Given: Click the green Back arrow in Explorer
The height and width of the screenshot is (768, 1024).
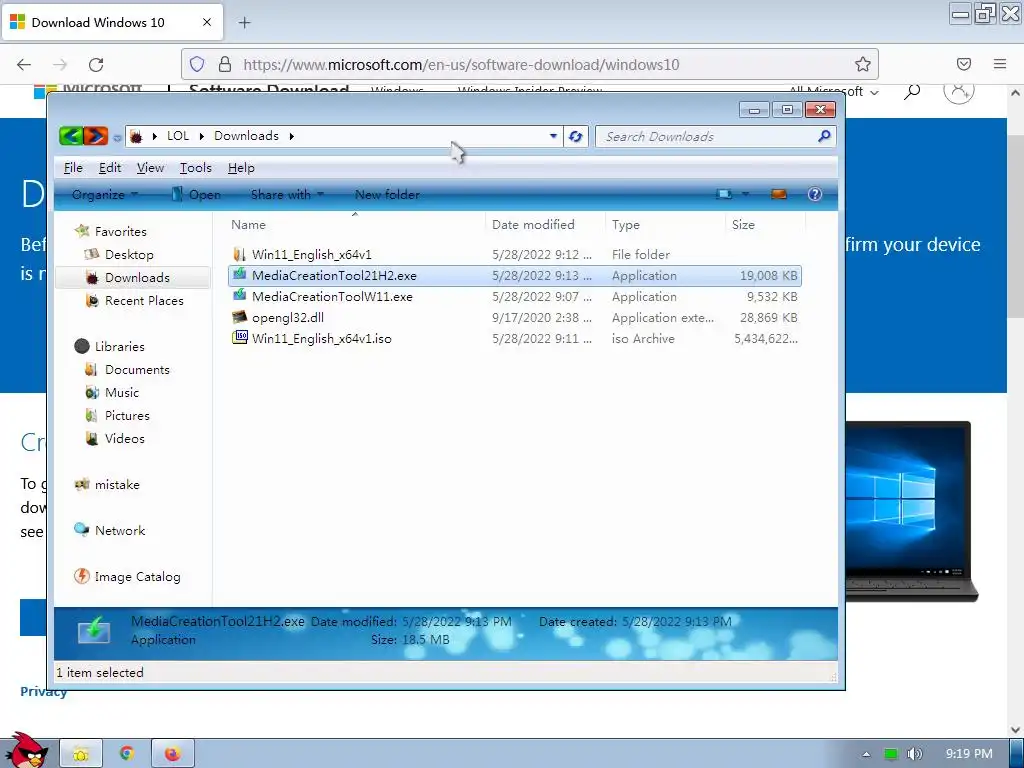Looking at the screenshot, I should point(71,136).
